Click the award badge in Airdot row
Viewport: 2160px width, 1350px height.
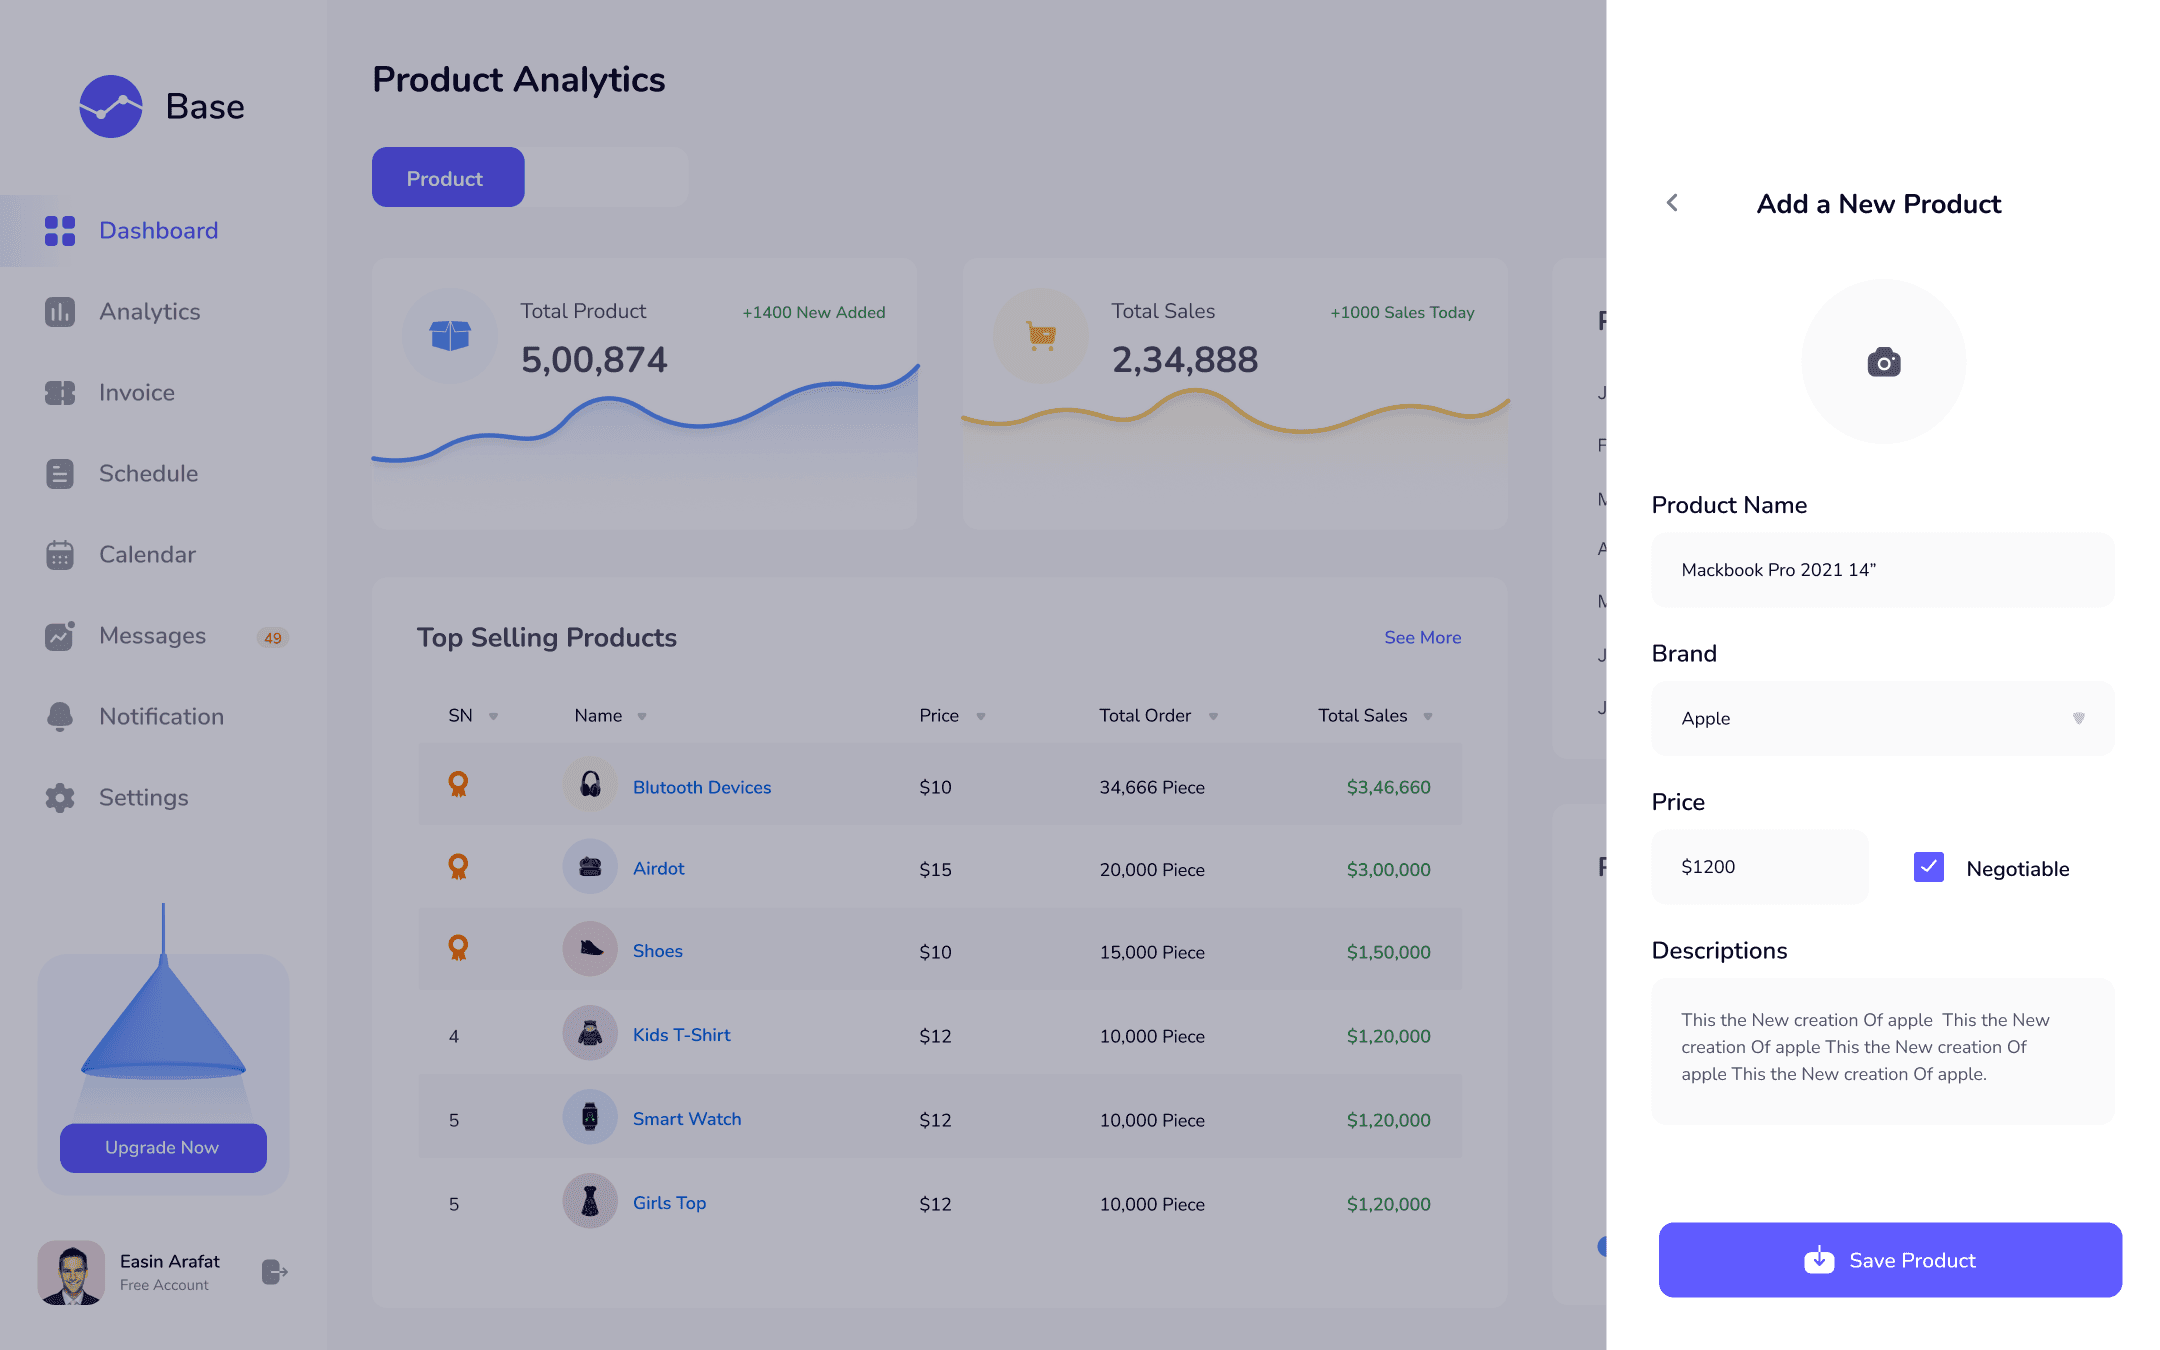click(458, 867)
